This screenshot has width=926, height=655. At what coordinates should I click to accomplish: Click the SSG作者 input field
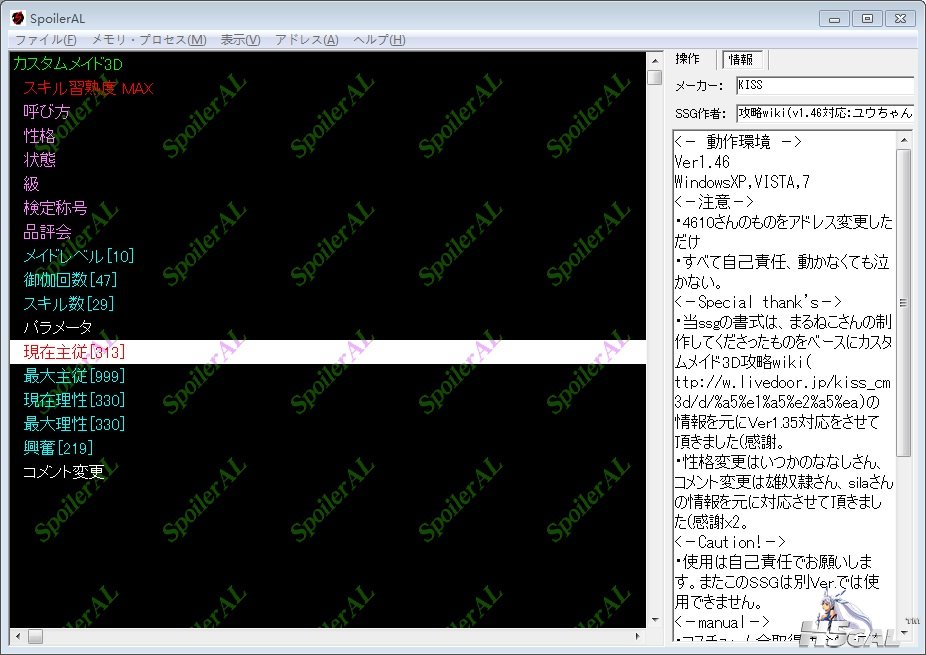[x=824, y=113]
